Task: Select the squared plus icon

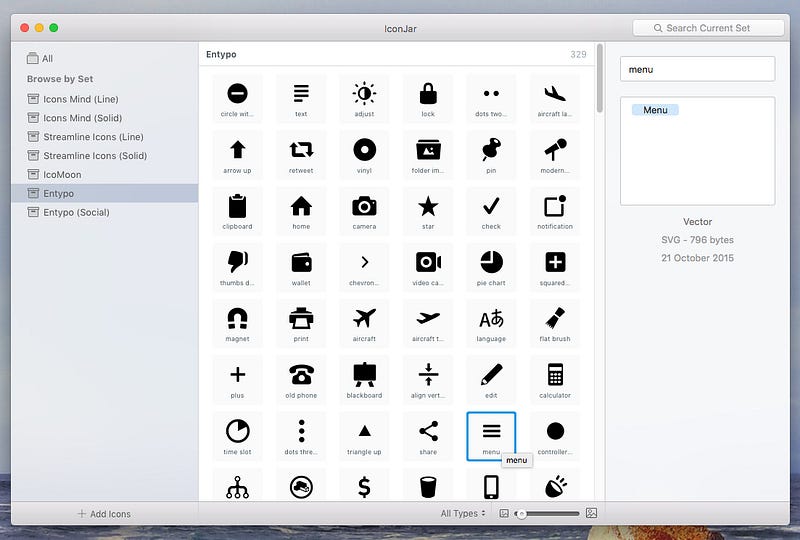Action: [555, 267]
